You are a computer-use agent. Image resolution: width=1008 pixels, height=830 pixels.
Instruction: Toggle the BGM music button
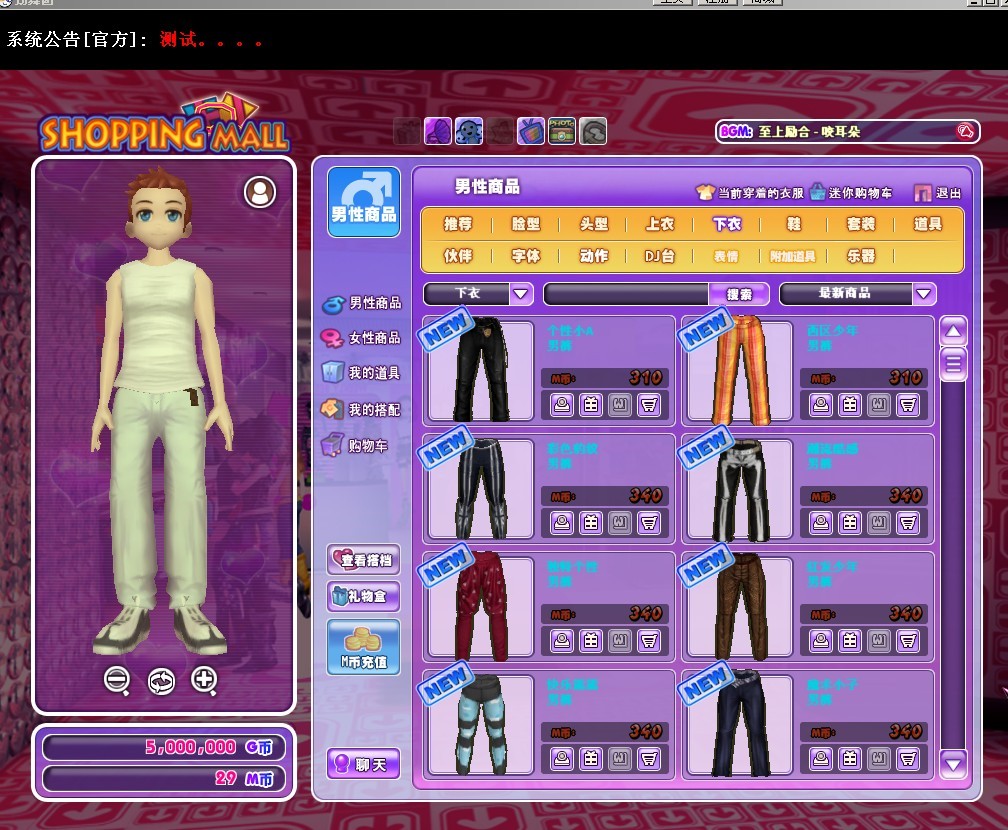tap(965, 131)
